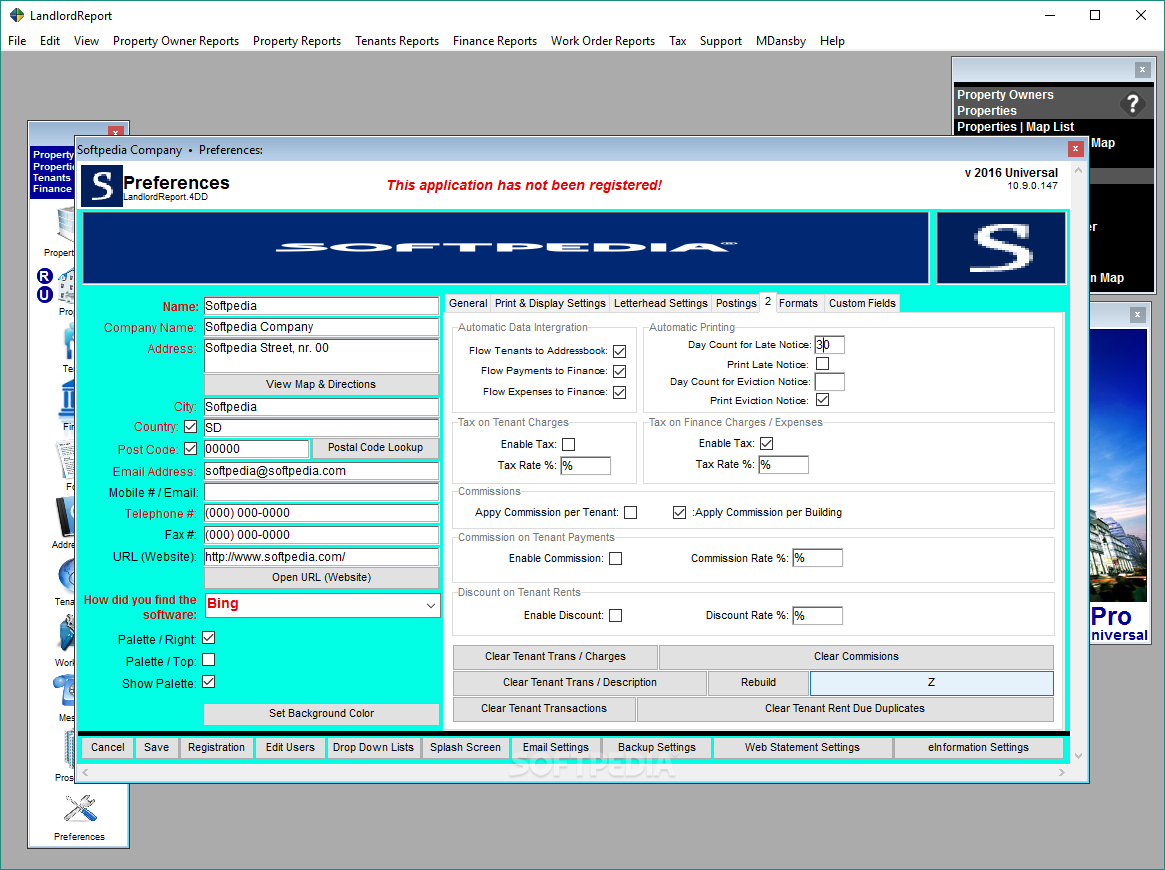The height and width of the screenshot is (870, 1165).
Task: Switch to Letterhead Settings tab
Action: click(x=661, y=303)
